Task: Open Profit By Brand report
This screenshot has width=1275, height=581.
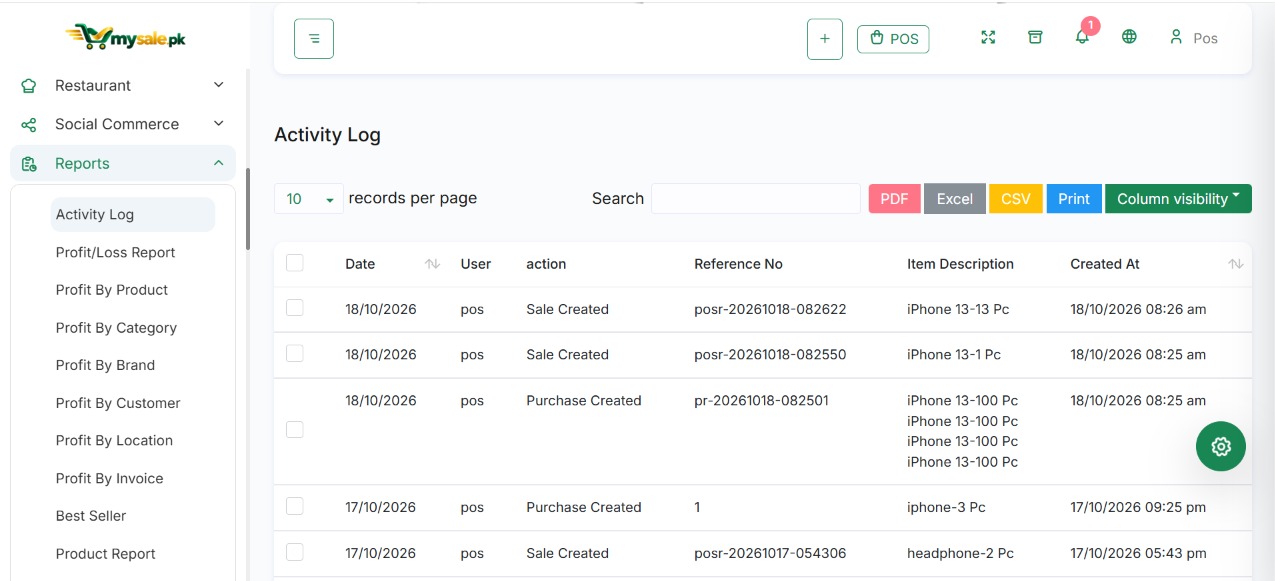Action: pos(105,365)
